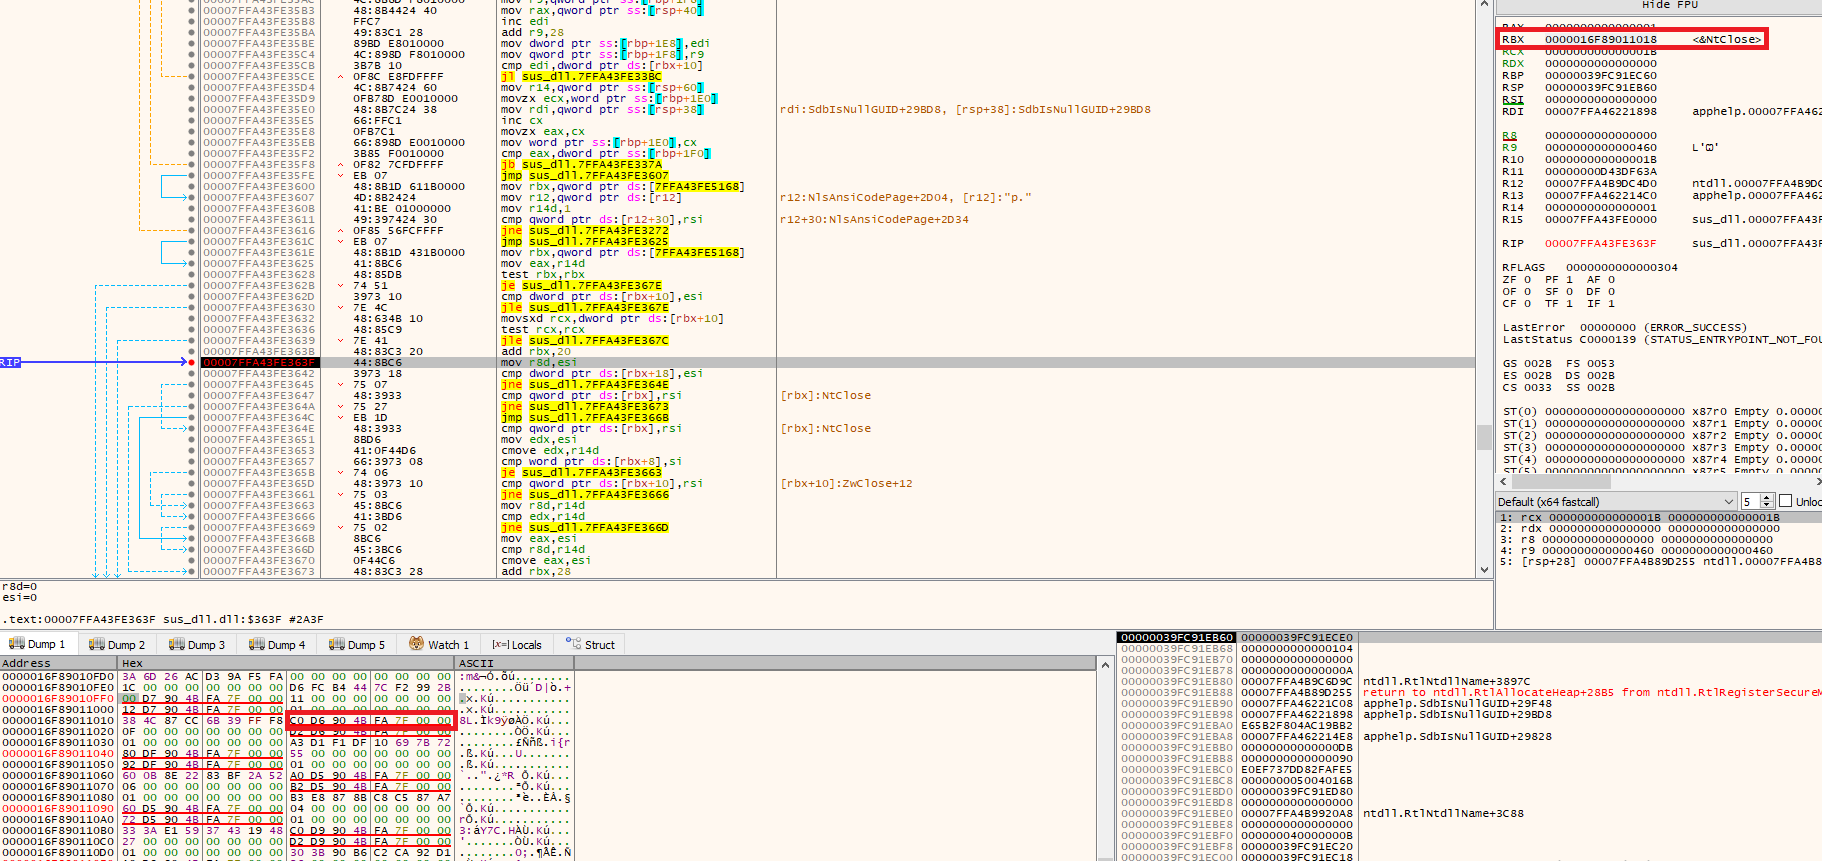Viewport: 1822px width, 861px height.
Task: Click the RBX register value 0000016F89011018
Action: [1600, 39]
